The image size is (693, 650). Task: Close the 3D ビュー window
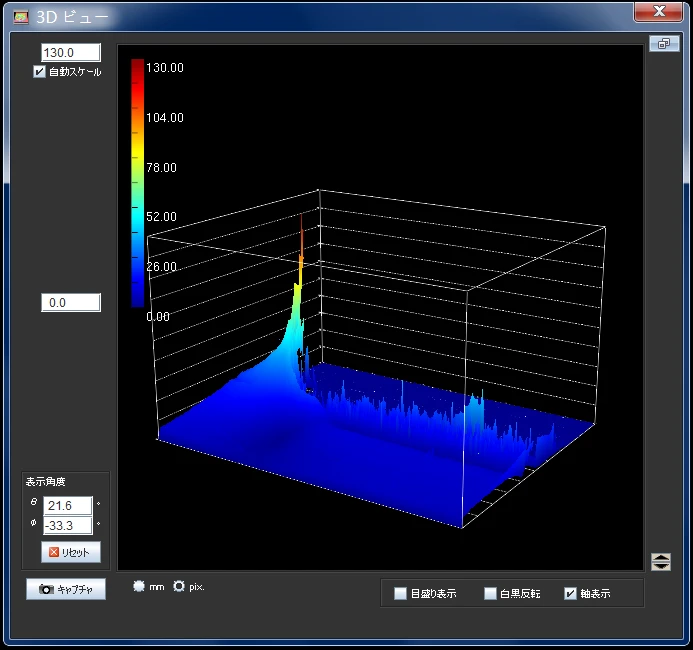(660, 12)
